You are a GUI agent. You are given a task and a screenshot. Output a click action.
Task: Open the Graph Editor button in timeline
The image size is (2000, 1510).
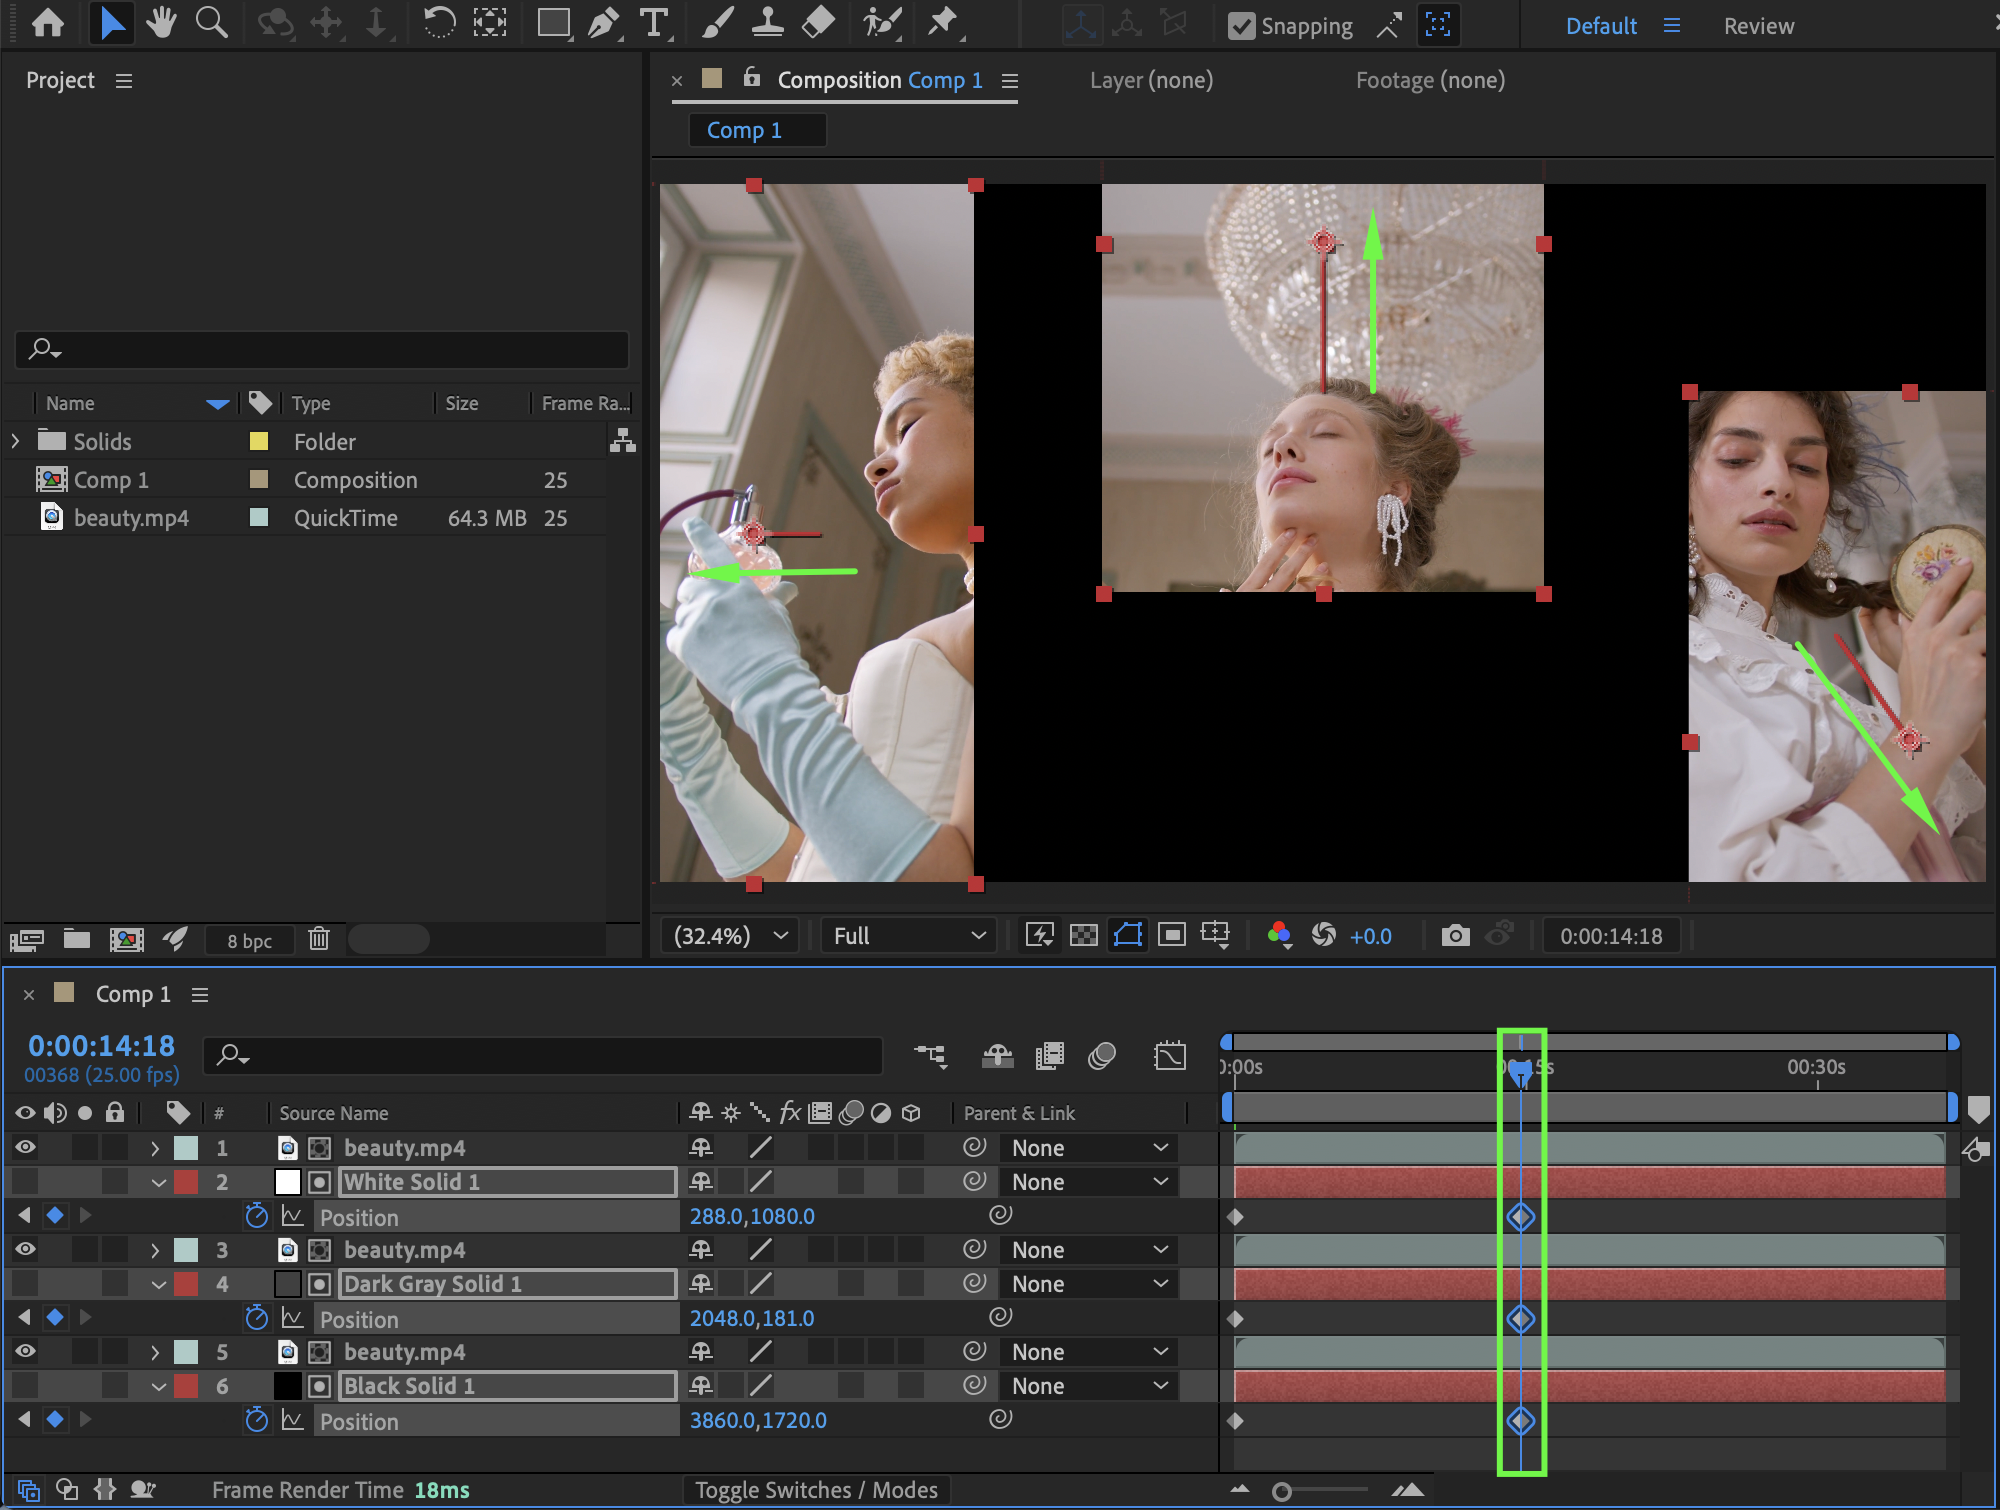click(x=1169, y=1056)
